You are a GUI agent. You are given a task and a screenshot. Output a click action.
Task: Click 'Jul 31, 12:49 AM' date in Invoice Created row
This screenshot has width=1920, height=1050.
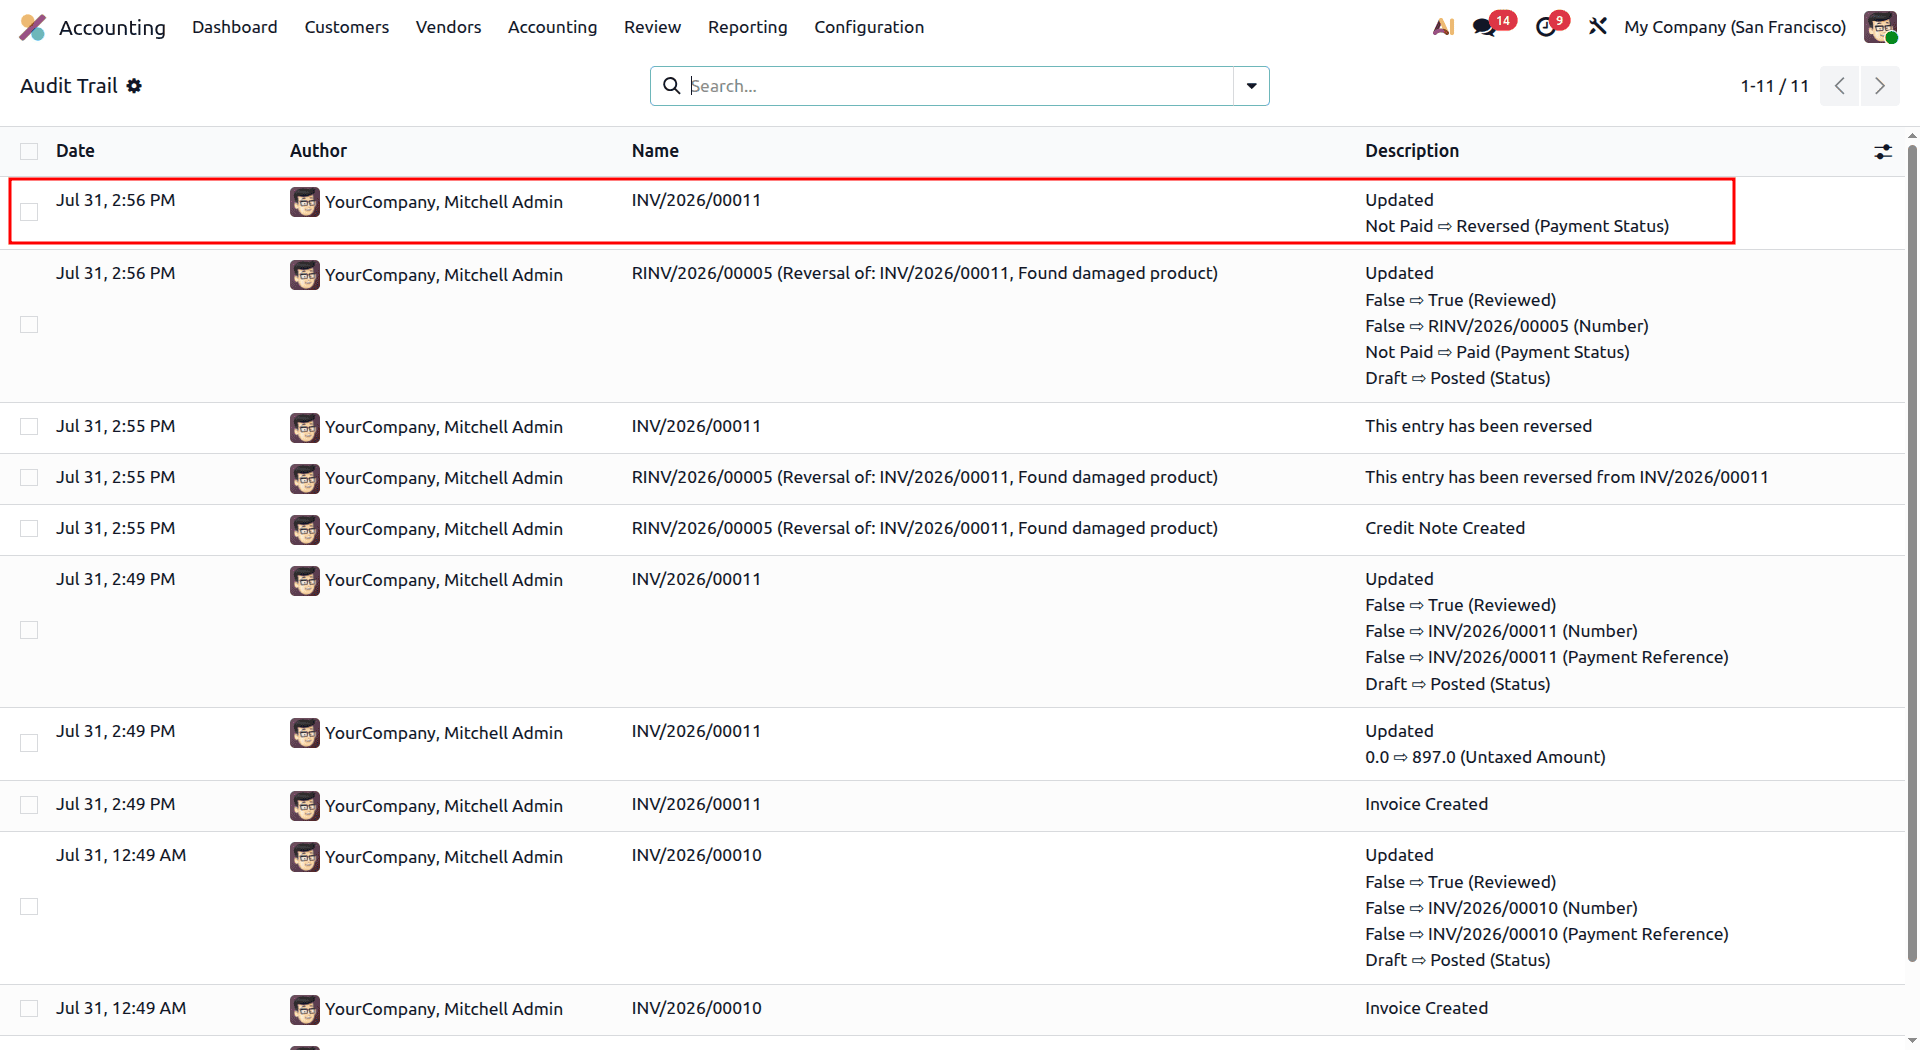121,1008
